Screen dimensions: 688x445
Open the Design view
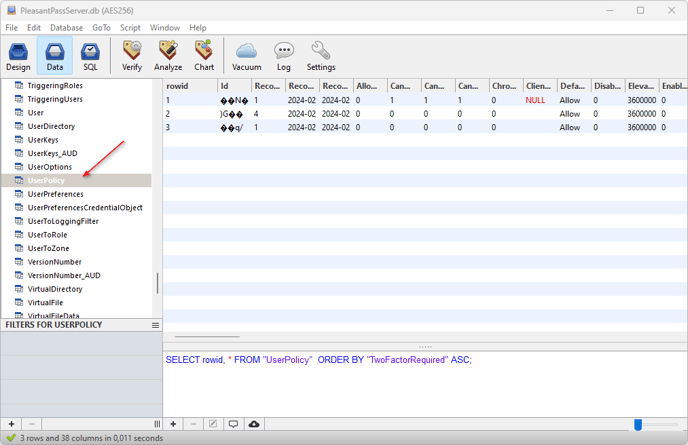tap(18, 56)
